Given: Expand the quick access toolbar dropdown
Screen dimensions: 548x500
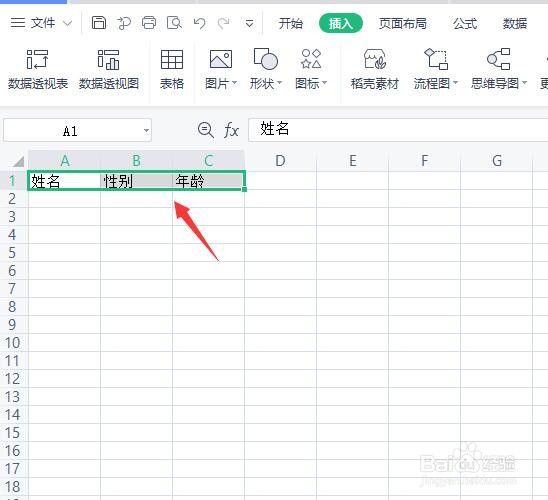Looking at the screenshot, I should click(249, 24).
